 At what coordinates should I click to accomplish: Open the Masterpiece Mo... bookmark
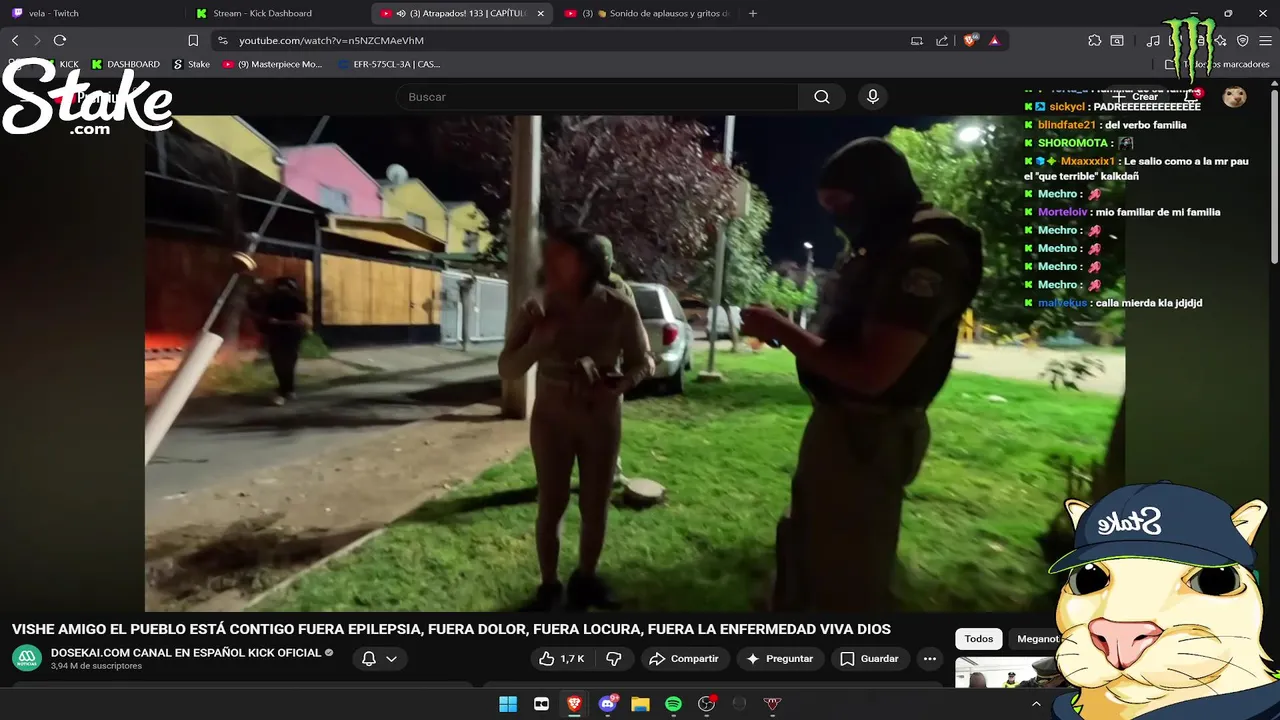tap(273, 64)
